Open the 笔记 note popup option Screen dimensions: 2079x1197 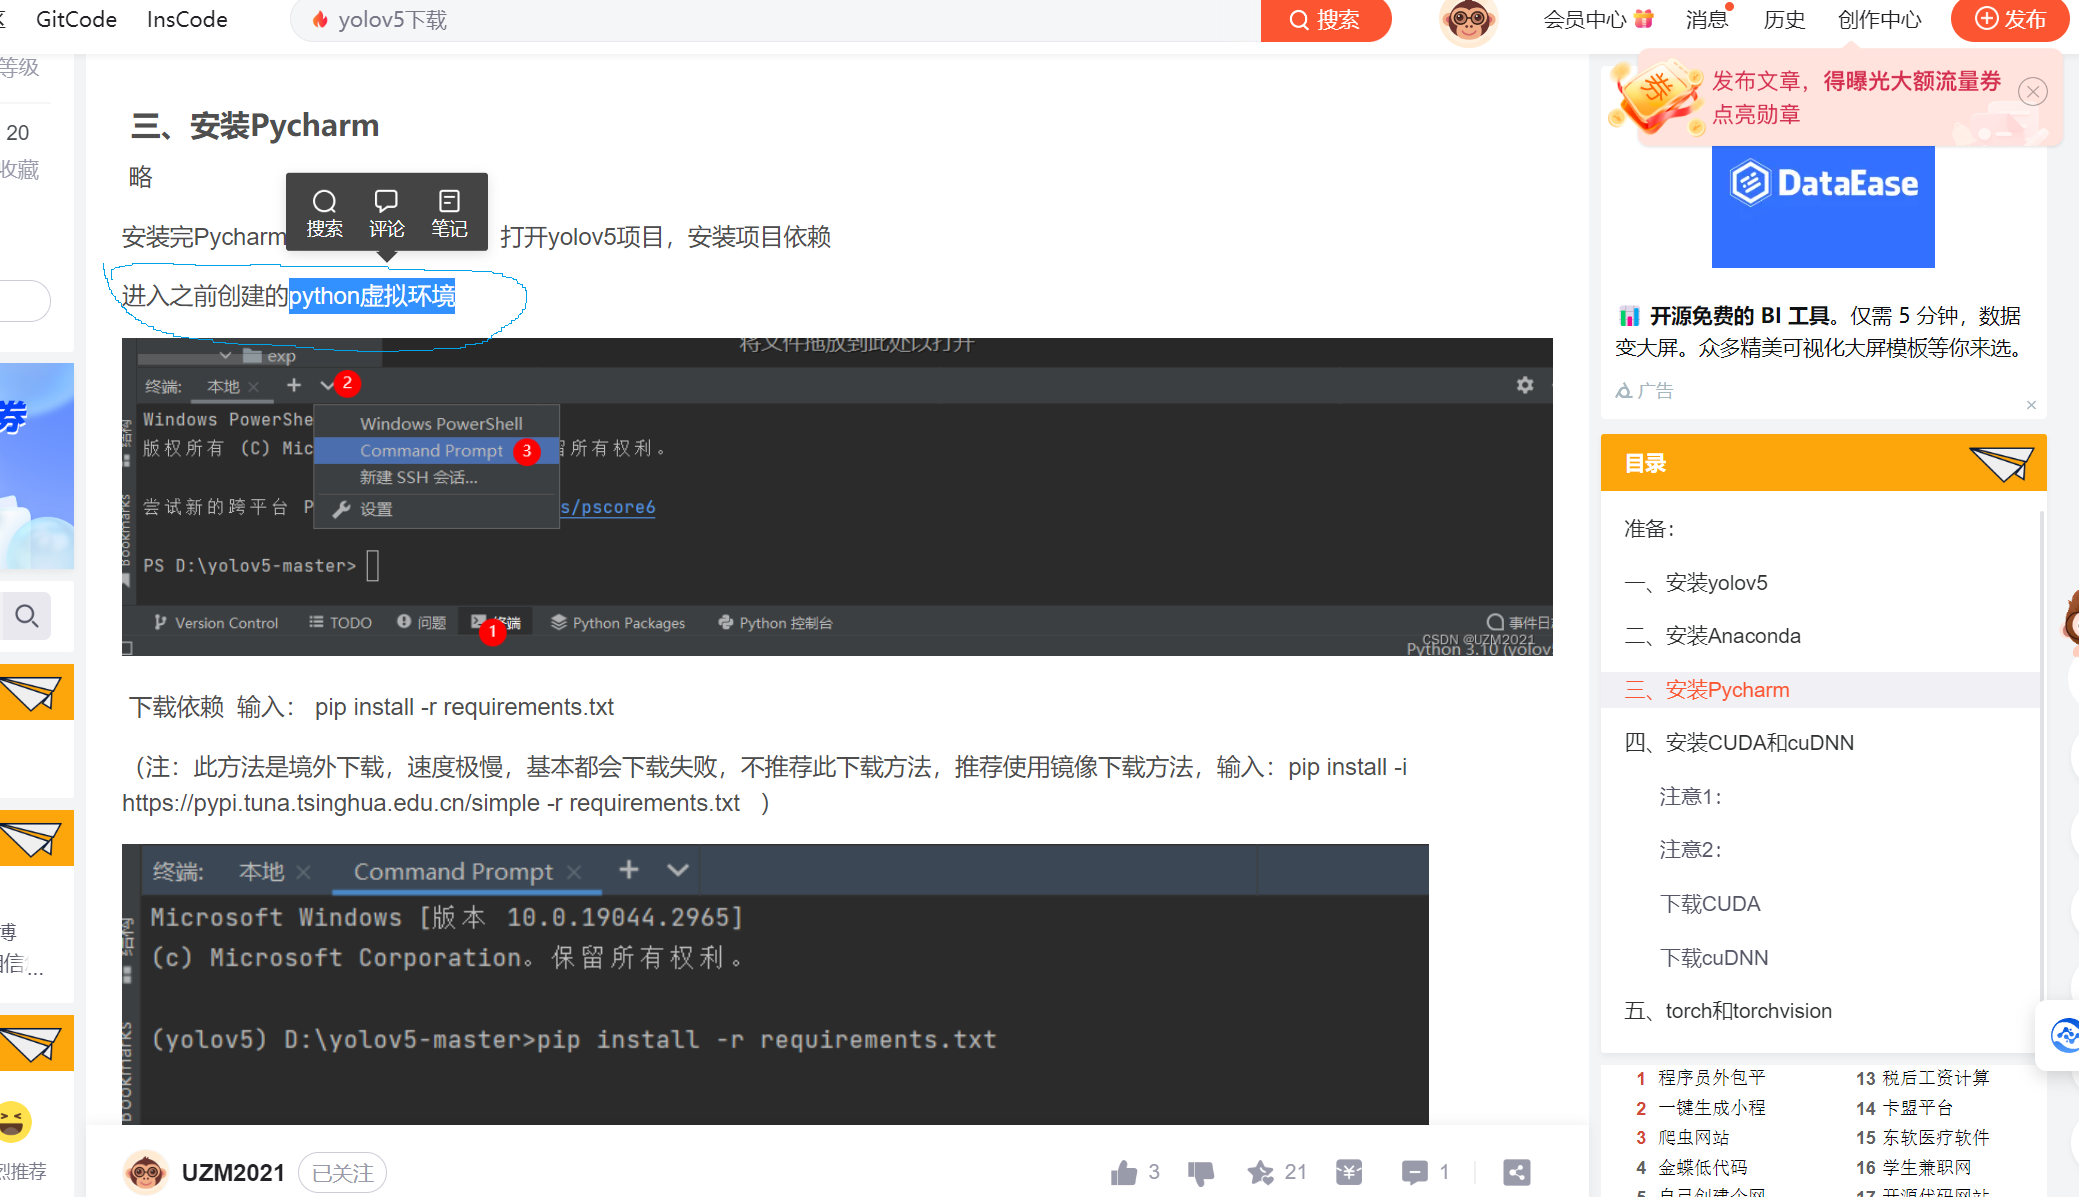click(x=449, y=213)
